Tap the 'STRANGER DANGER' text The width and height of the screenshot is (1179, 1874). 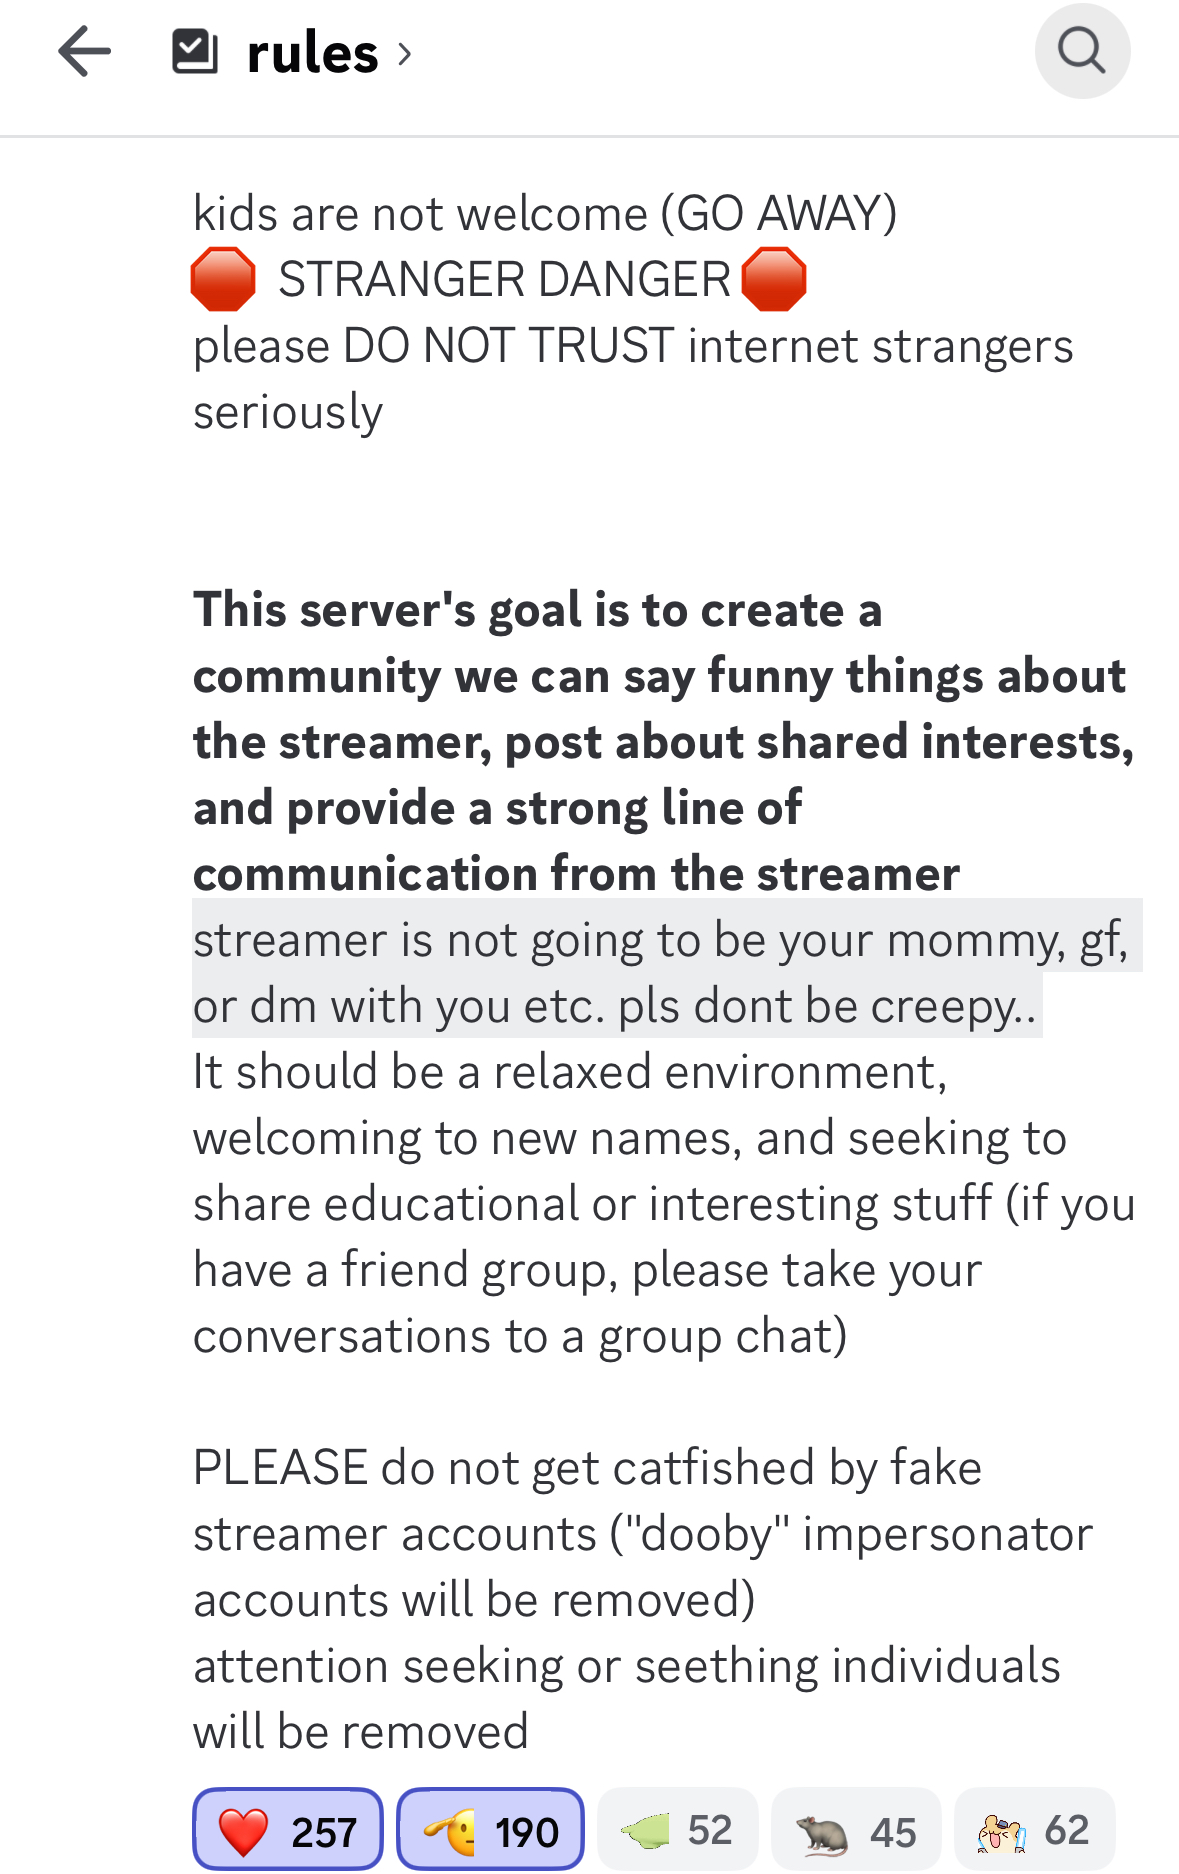pyautogui.click(x=504, y=280)
